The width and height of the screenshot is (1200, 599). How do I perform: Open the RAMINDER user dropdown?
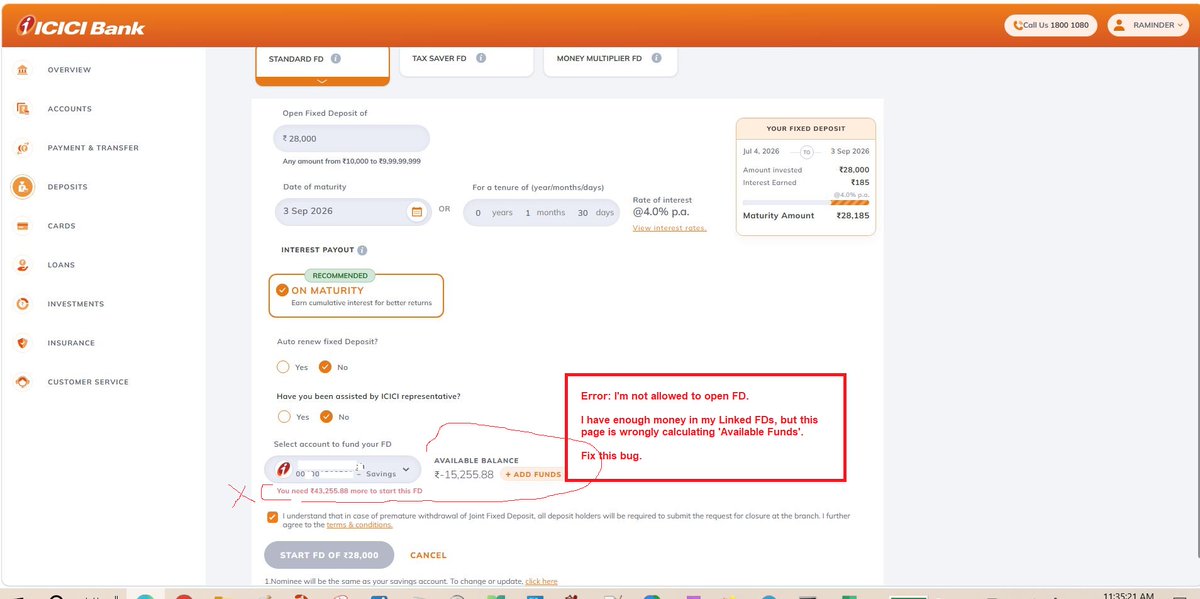coord(1146,25)
